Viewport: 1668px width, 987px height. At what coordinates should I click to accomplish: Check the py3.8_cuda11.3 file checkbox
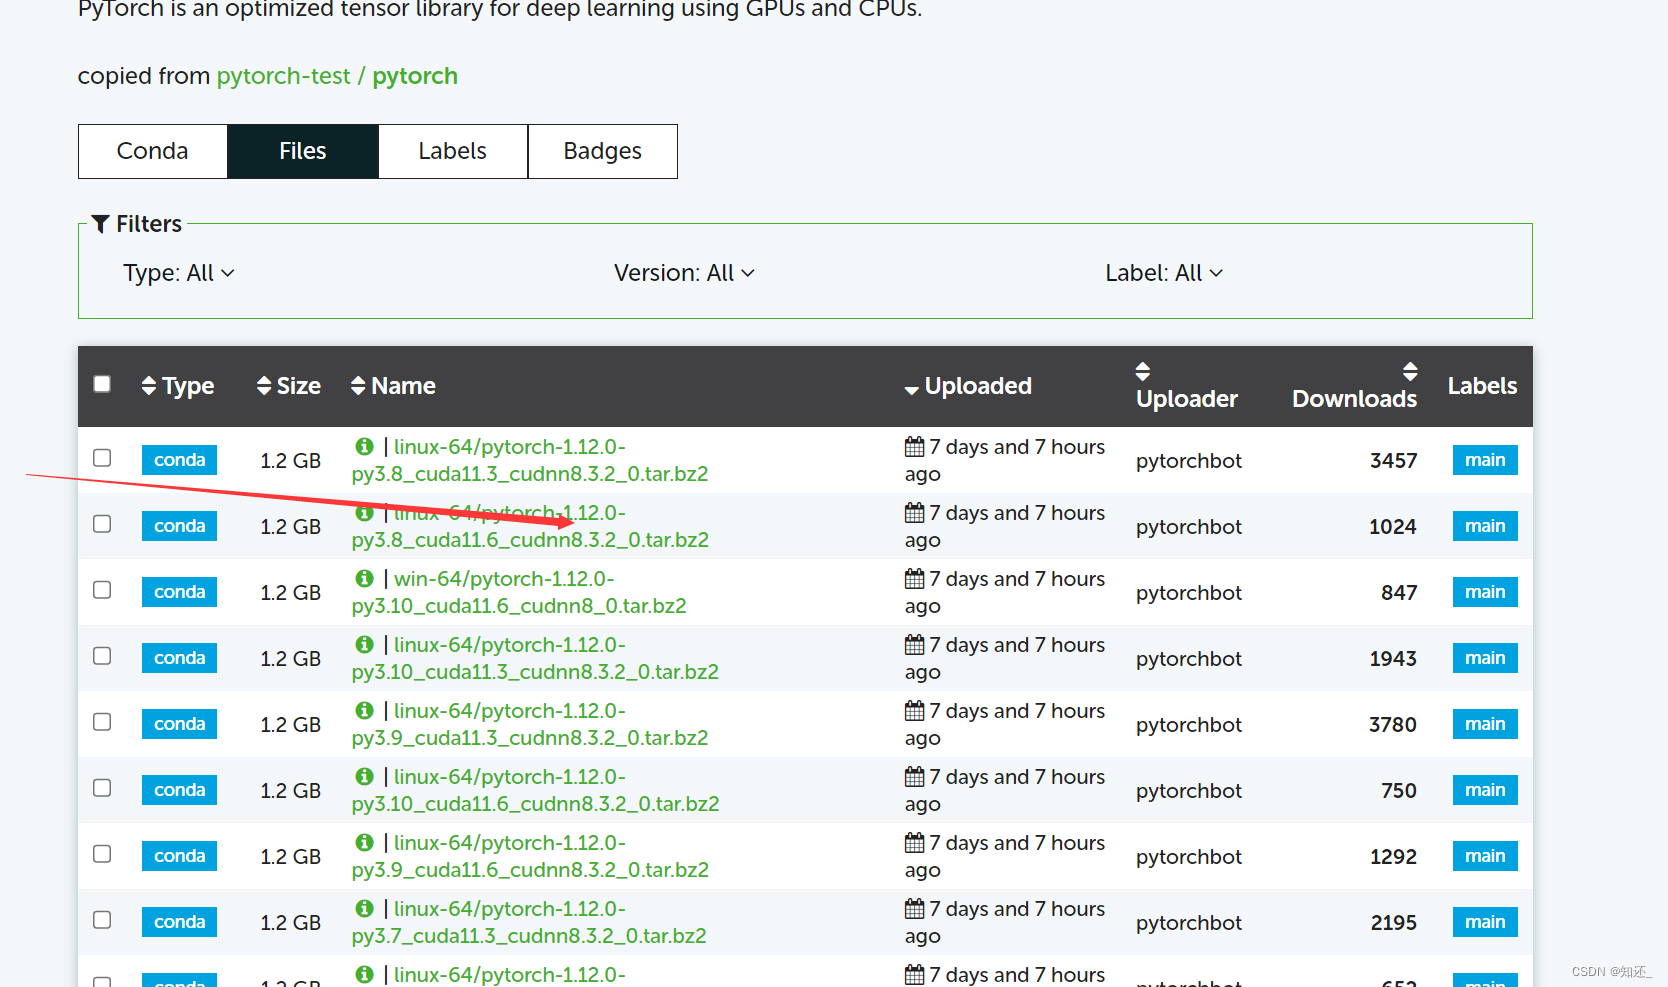click(x=102, y=458)
